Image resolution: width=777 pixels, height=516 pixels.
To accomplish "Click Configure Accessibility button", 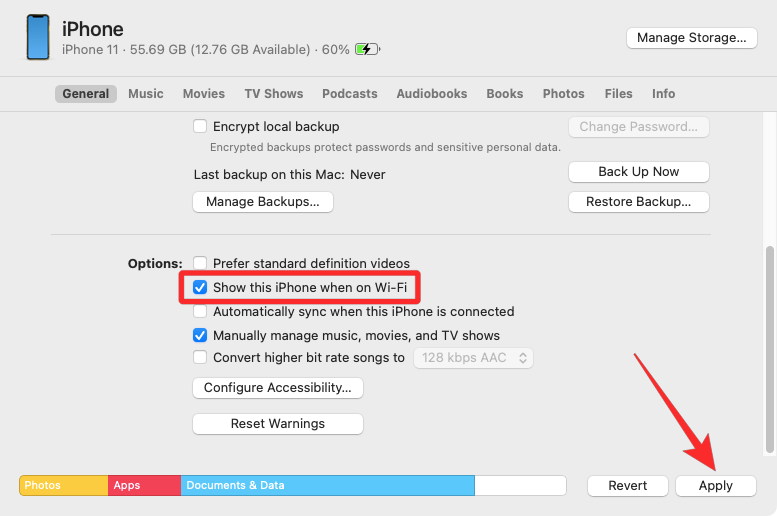I will pyautogui.click(x=278, y=388).
